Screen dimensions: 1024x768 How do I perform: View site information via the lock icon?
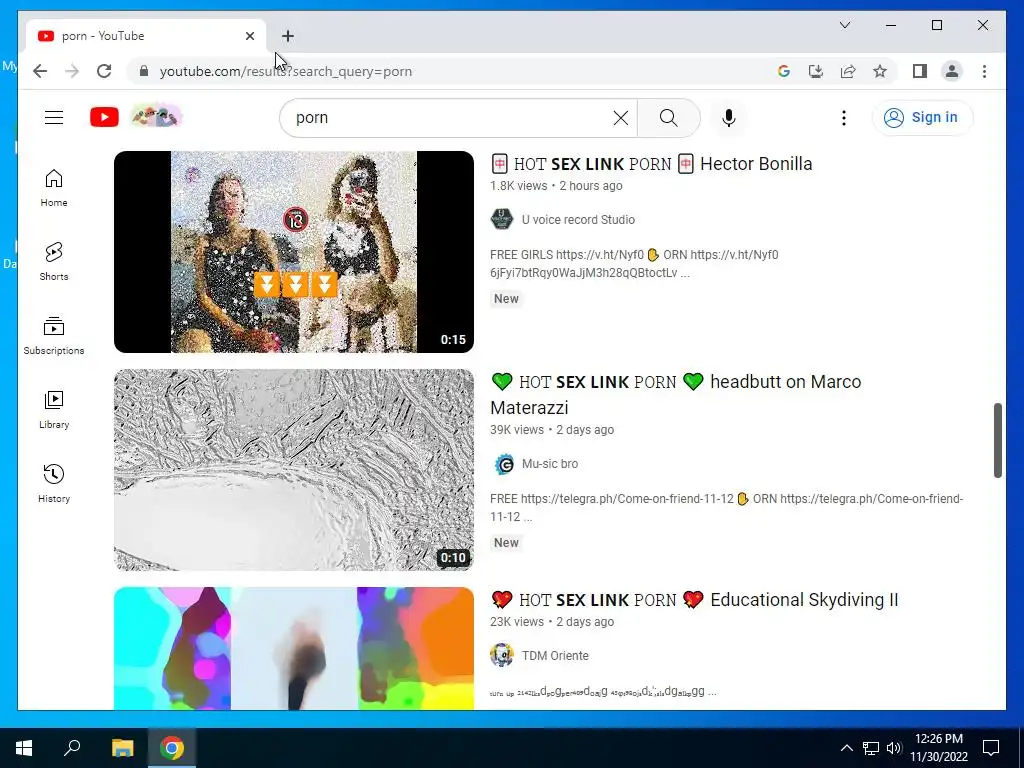pyautogui.click(x=144, y=71)
